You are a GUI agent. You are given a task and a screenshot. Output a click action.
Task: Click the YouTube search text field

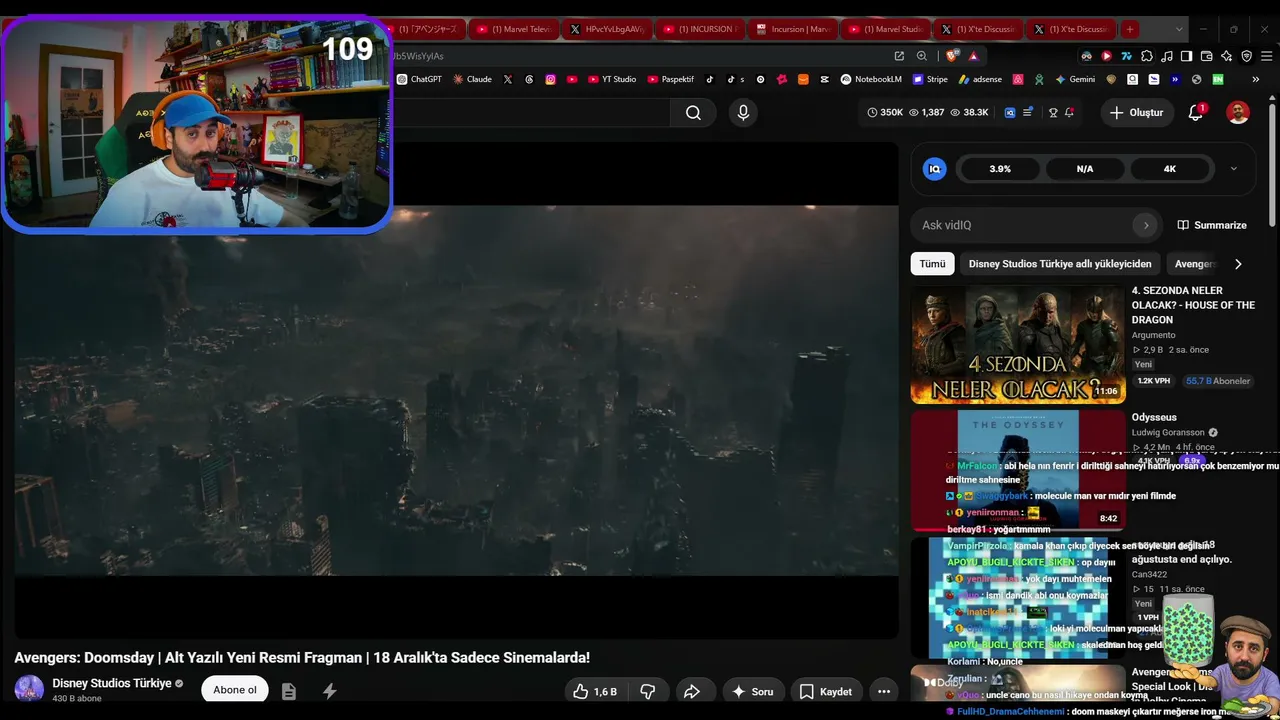(x=530, y=113)
